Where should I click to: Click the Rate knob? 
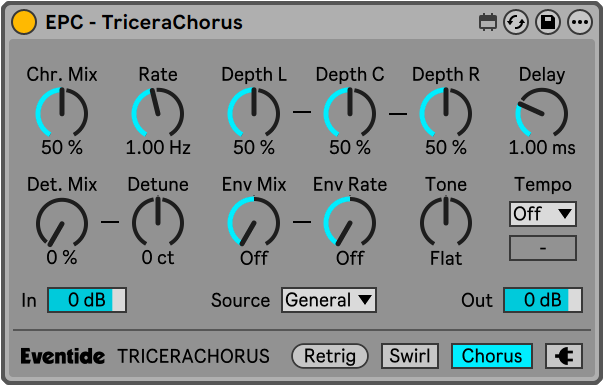click(158, 113)
